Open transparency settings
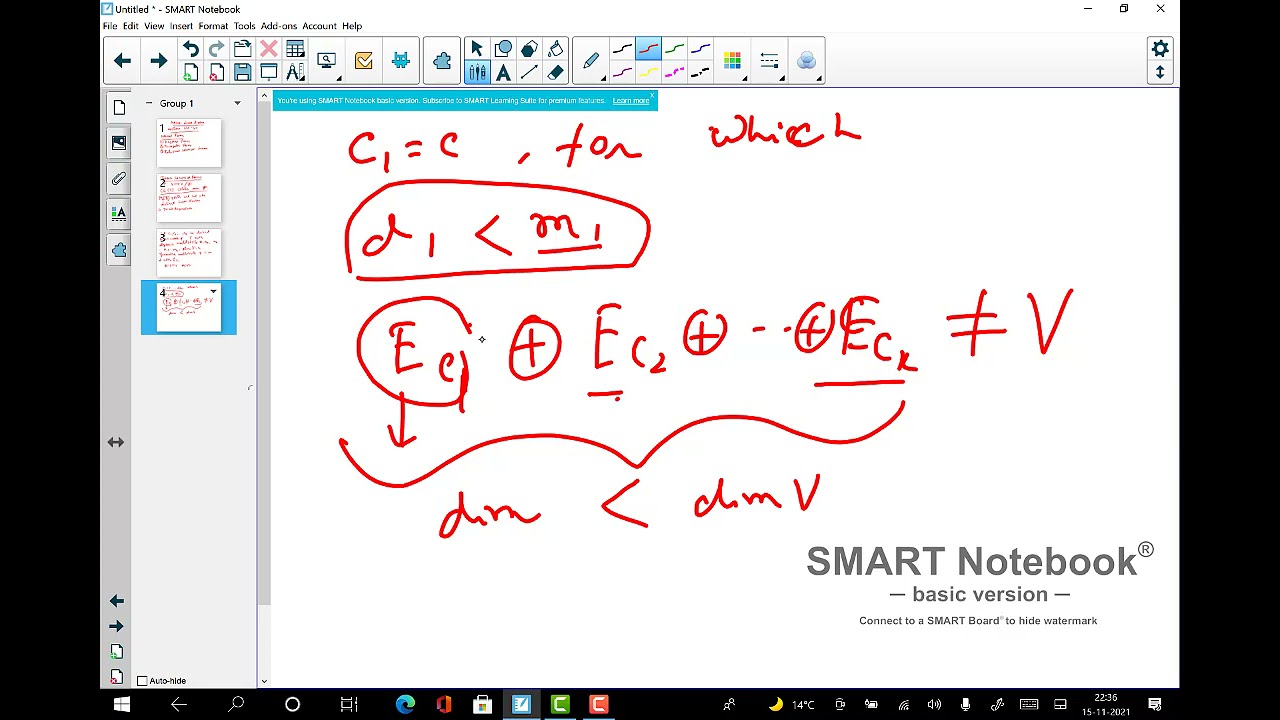1280x720 pixels. coord(806,61)
